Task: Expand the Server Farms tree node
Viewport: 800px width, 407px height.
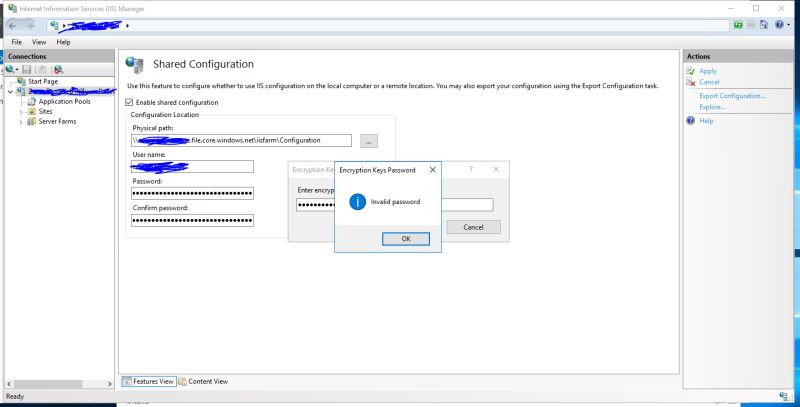Action: point(21,122)
